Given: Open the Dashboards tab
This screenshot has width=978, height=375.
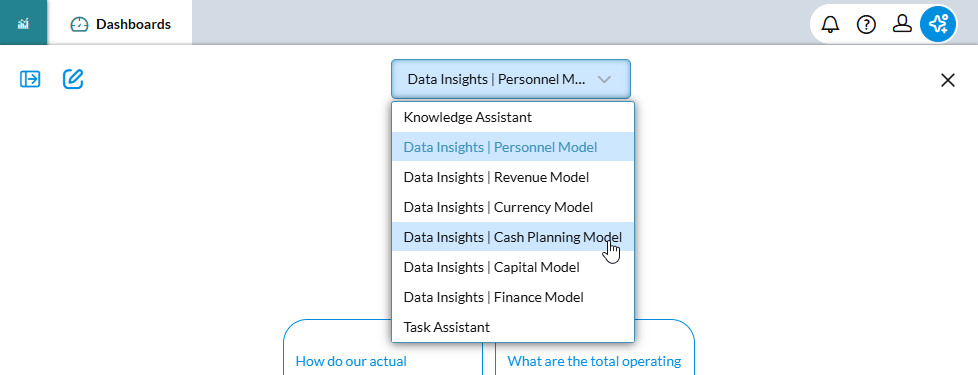Looking at the screenshot, I should [120, 24].
